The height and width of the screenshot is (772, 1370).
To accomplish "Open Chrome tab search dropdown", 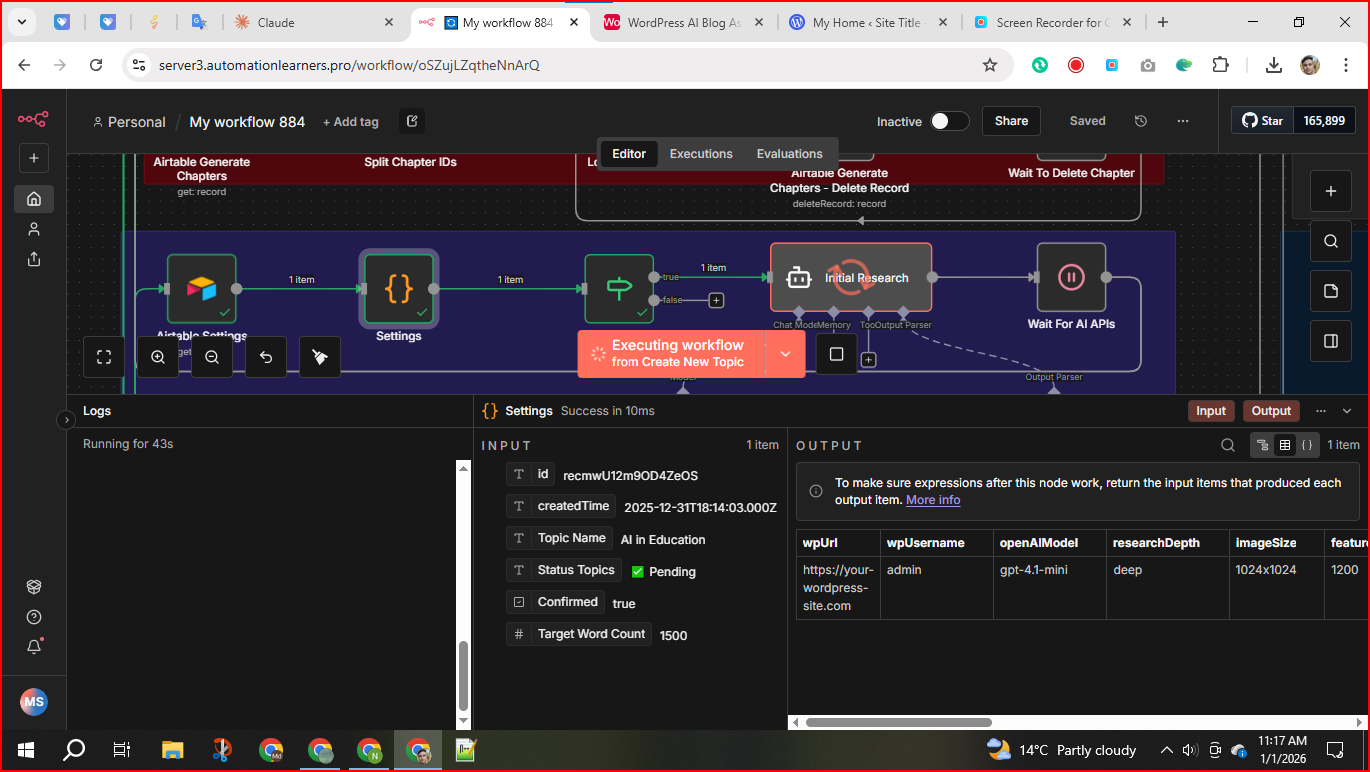I will [x=22, y=22].
